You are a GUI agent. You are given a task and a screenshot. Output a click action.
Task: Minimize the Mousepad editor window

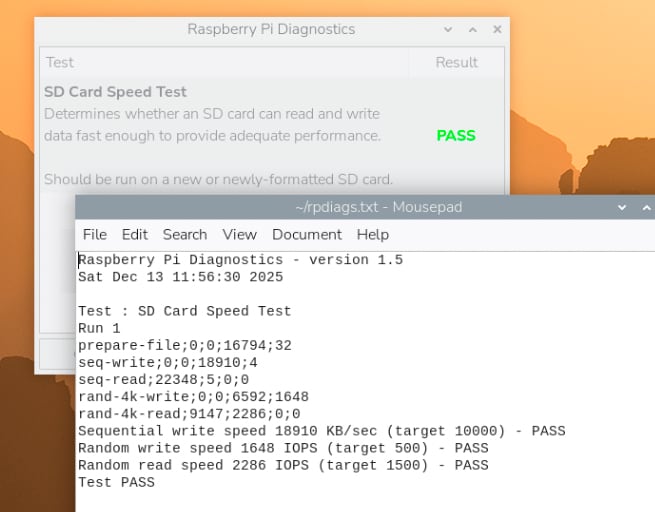[x=624, y=207]
